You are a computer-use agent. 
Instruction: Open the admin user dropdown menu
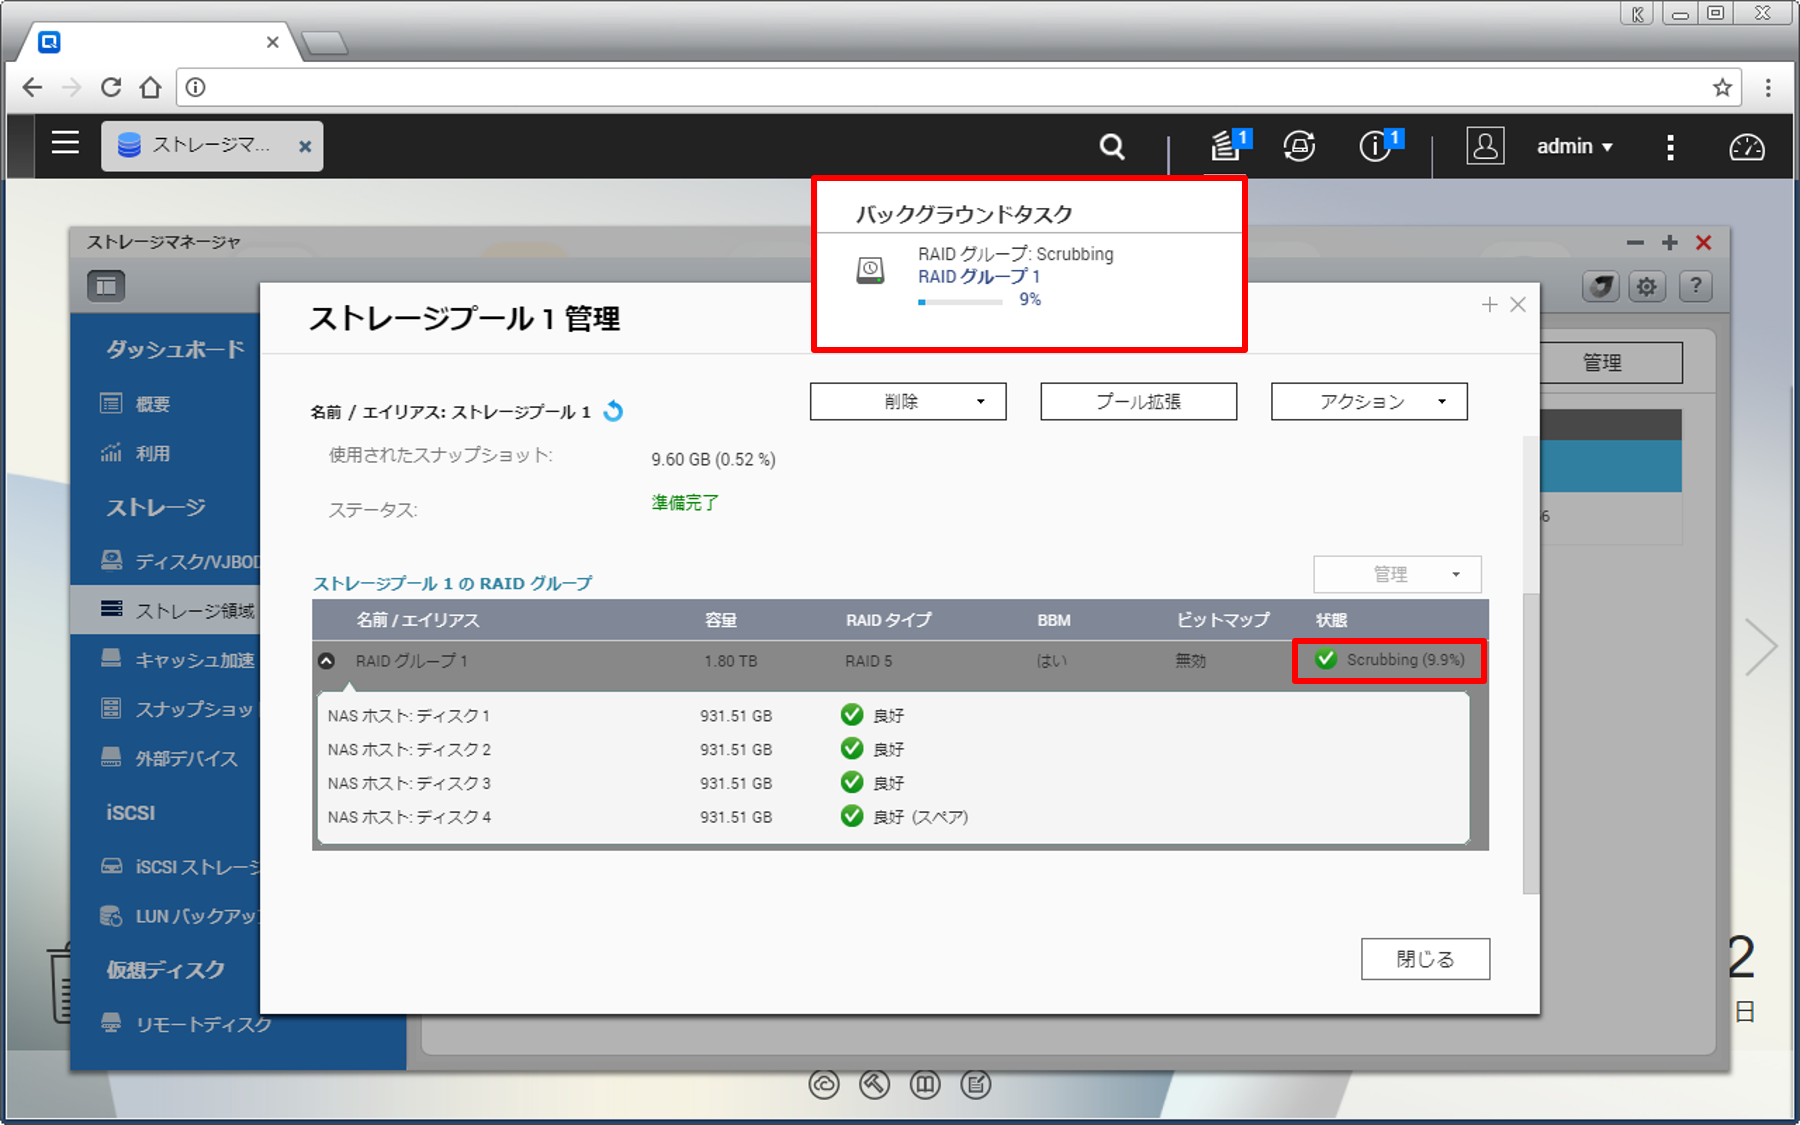pyautogui.click(x=1574, y=147)
